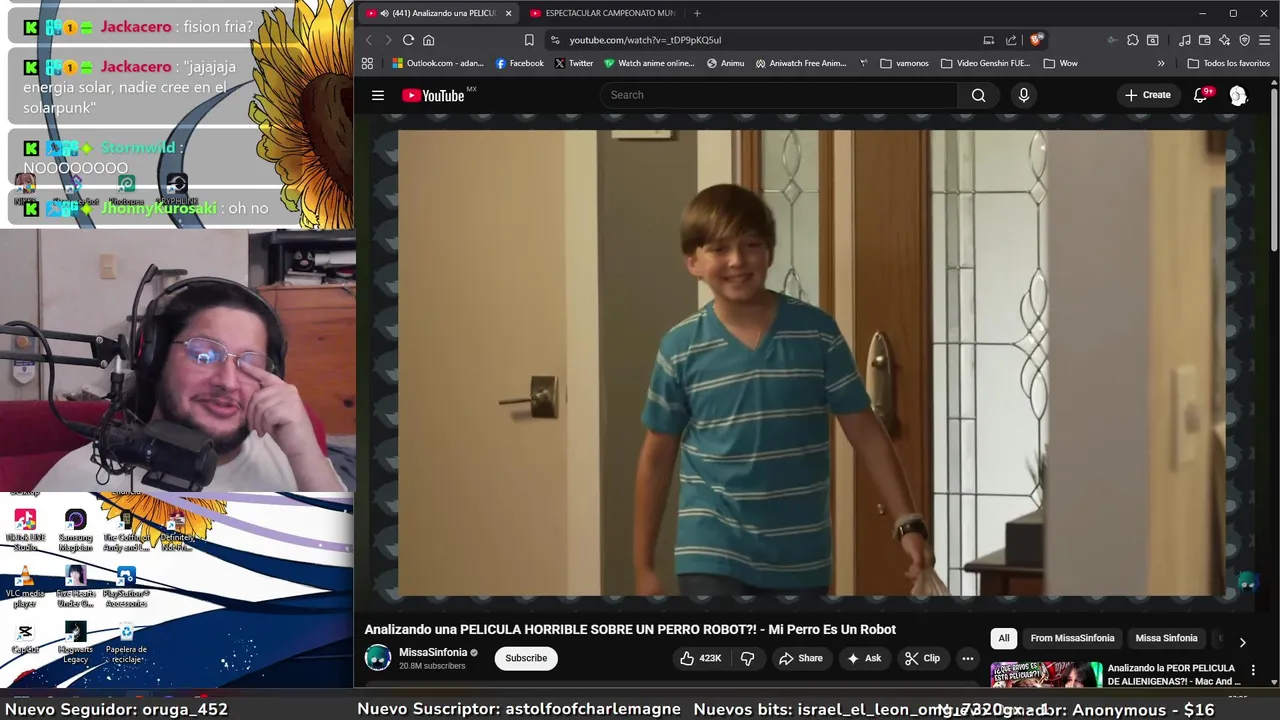Click the Clip scissors button
Viewport: 1280px width, 720px height.
(922, 658)
